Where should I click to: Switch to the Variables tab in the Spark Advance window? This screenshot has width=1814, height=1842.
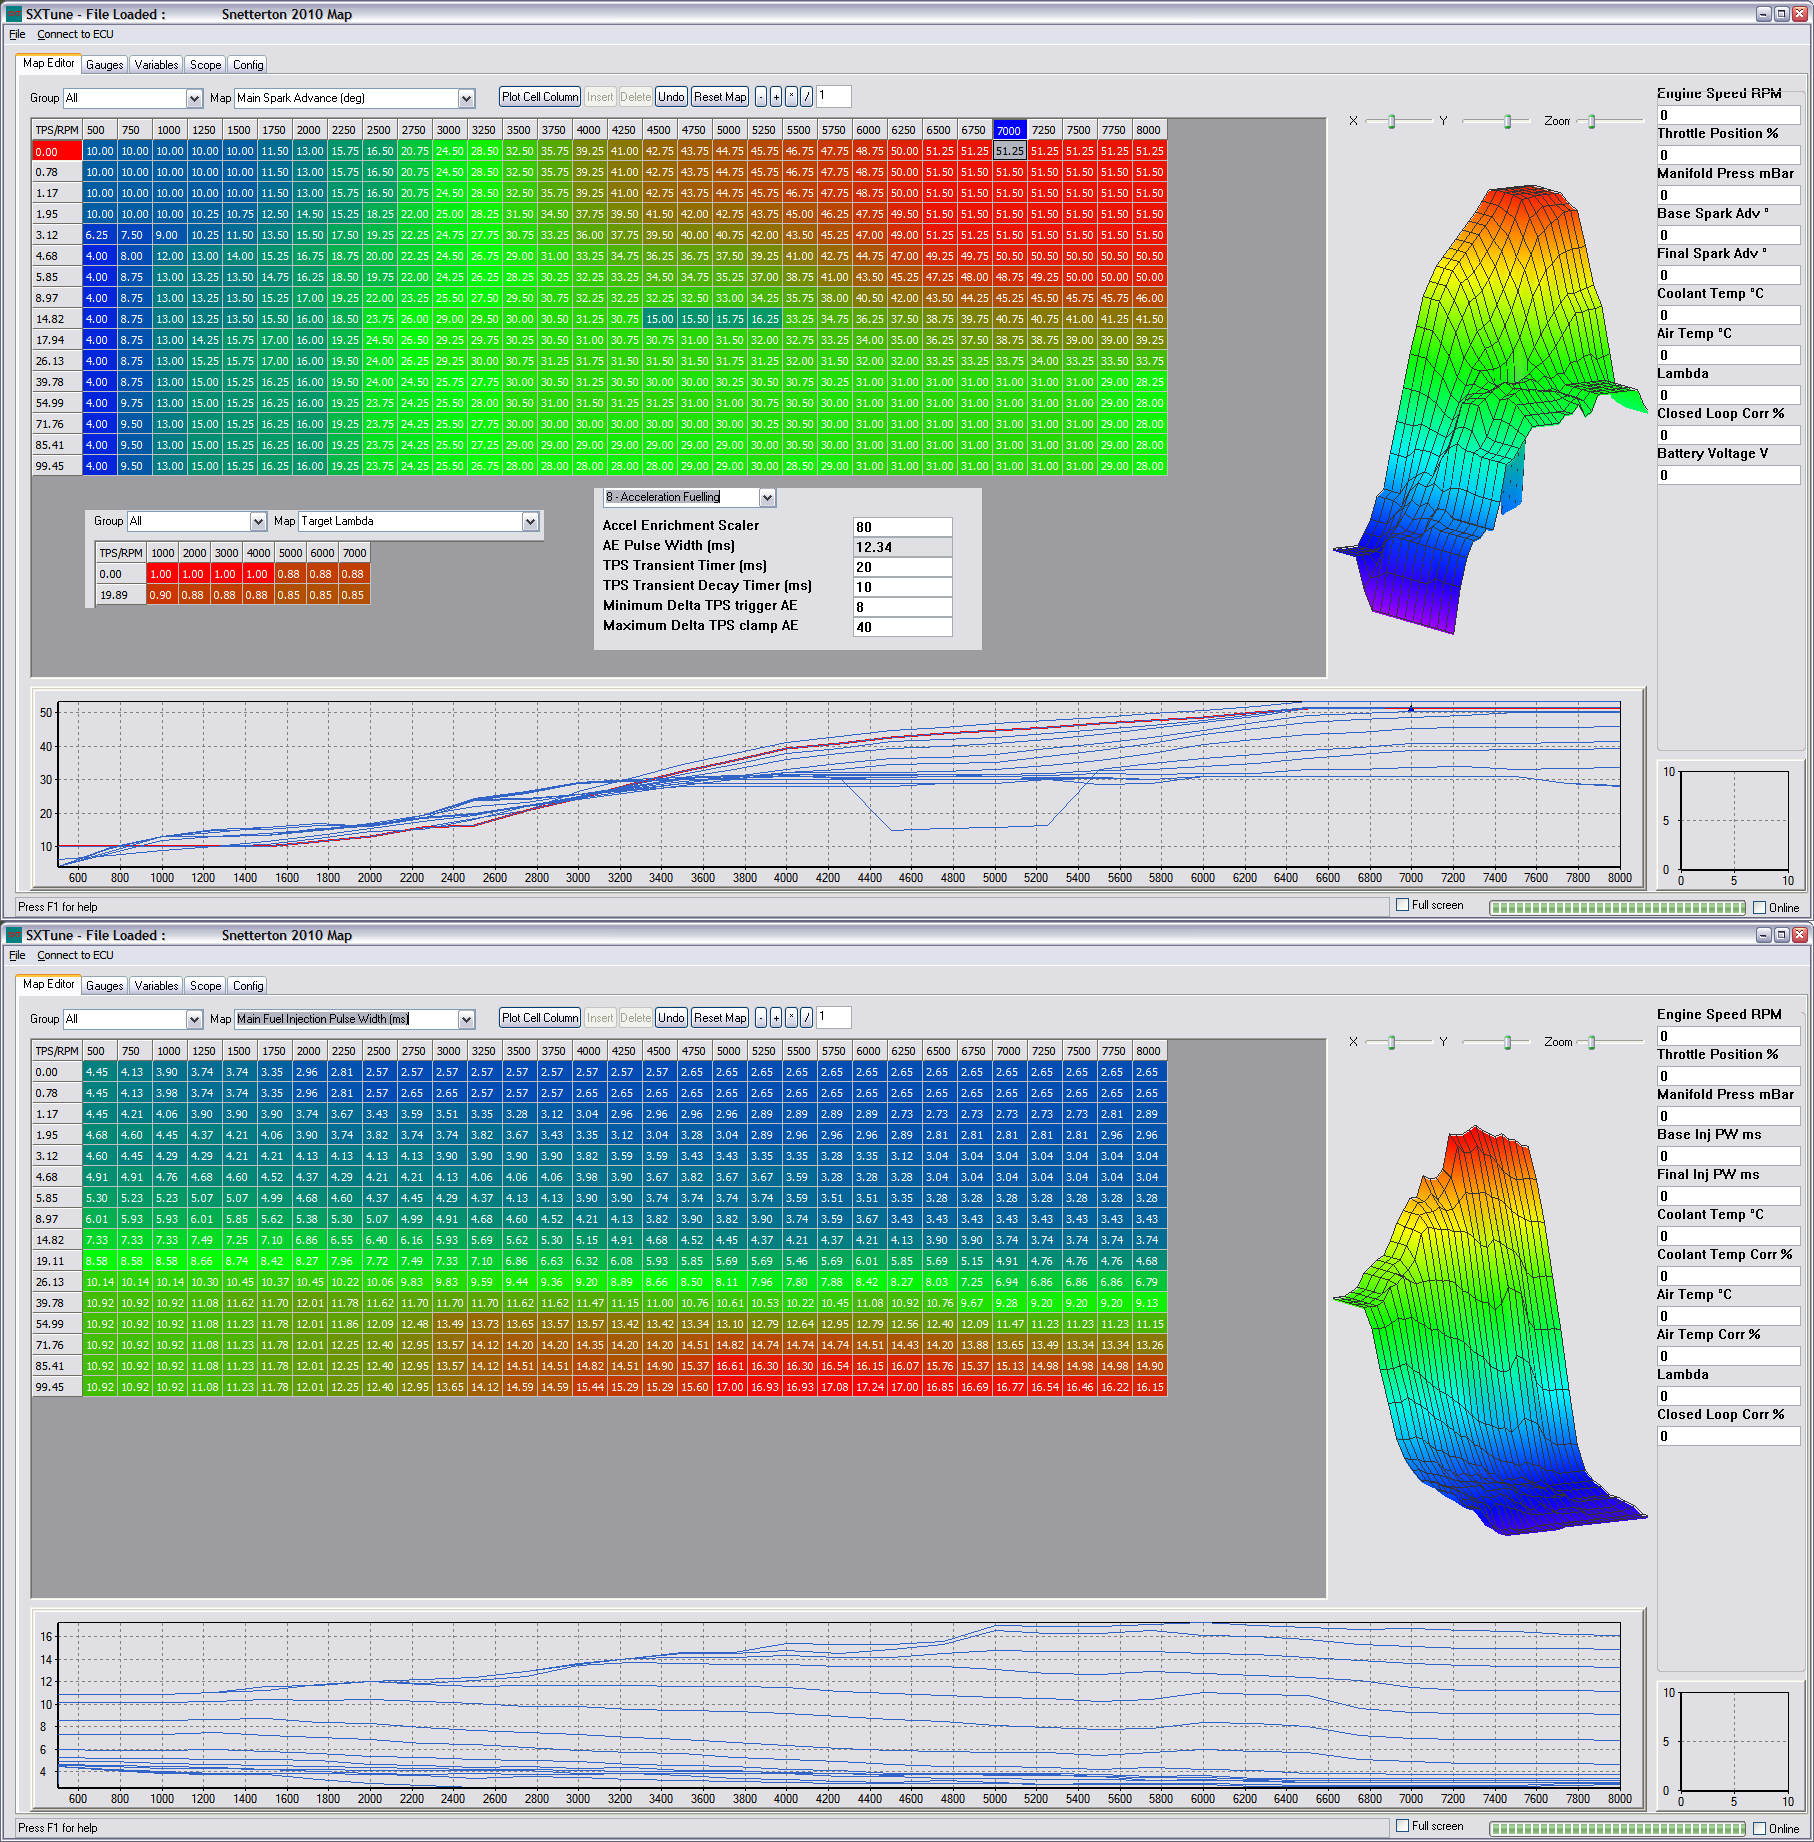click(157, 65)
